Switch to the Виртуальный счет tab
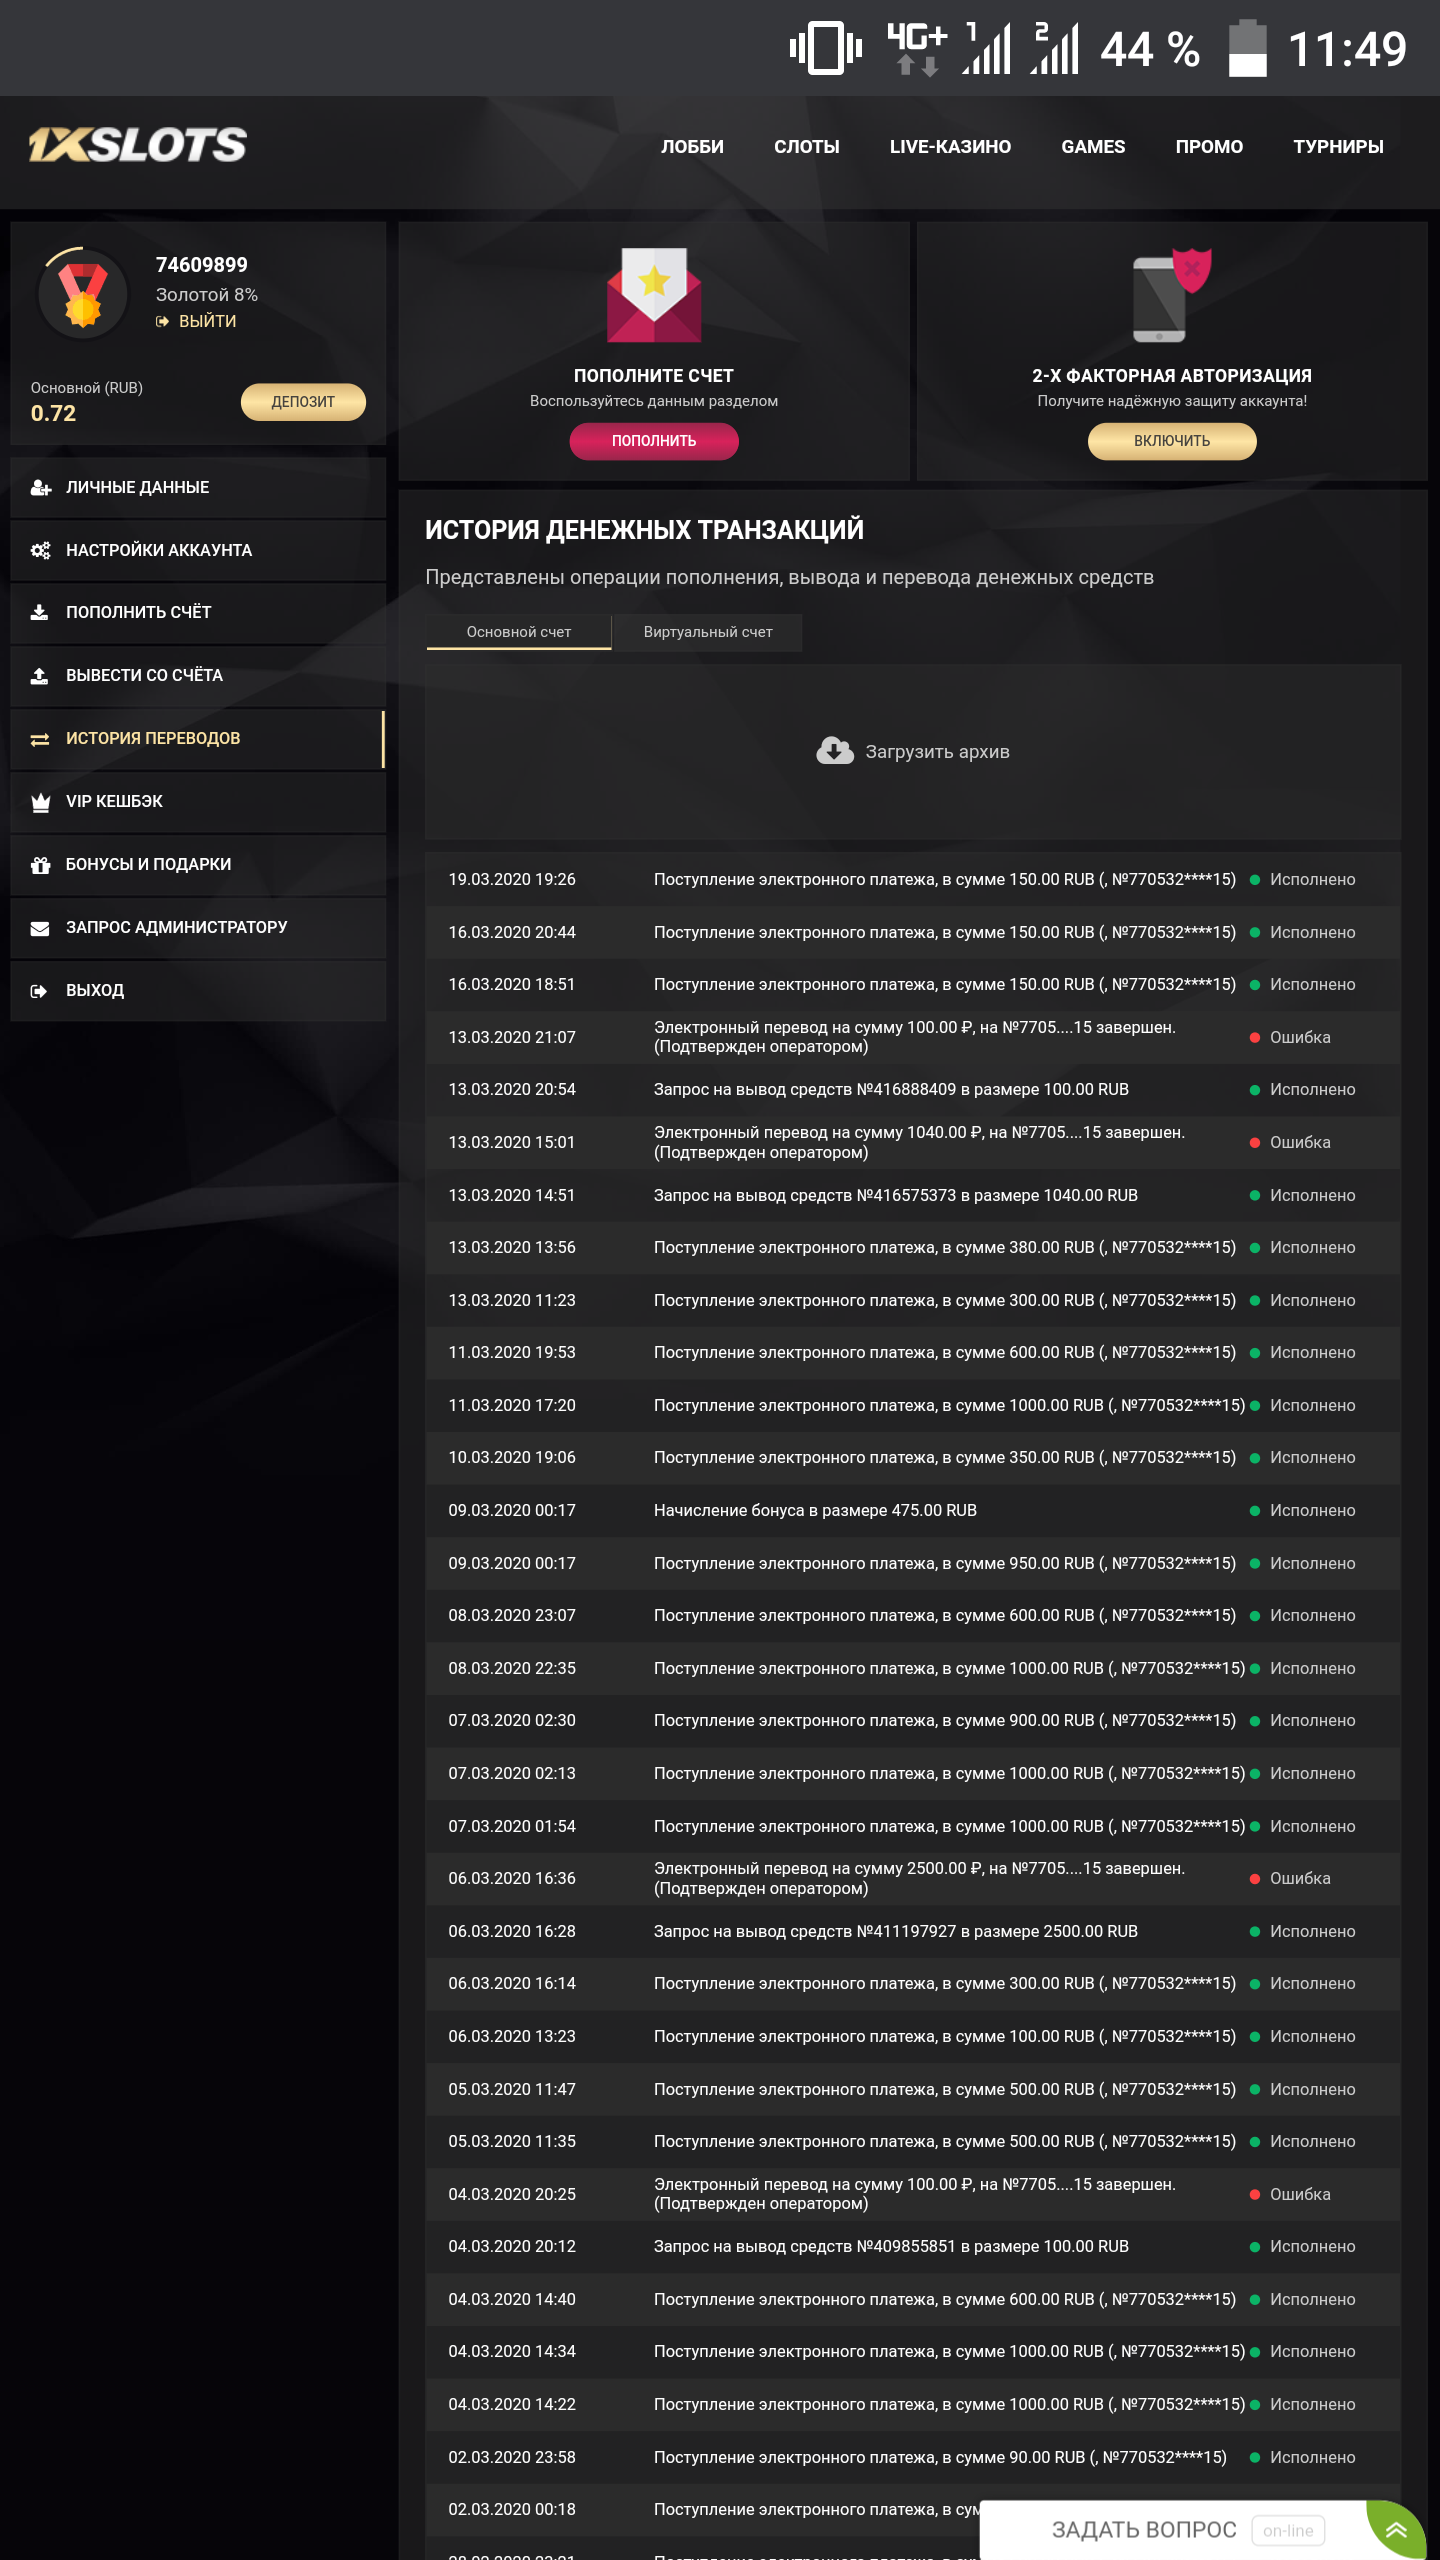Viewport: 1440px width, 2560px height. [x=708, y=632]
